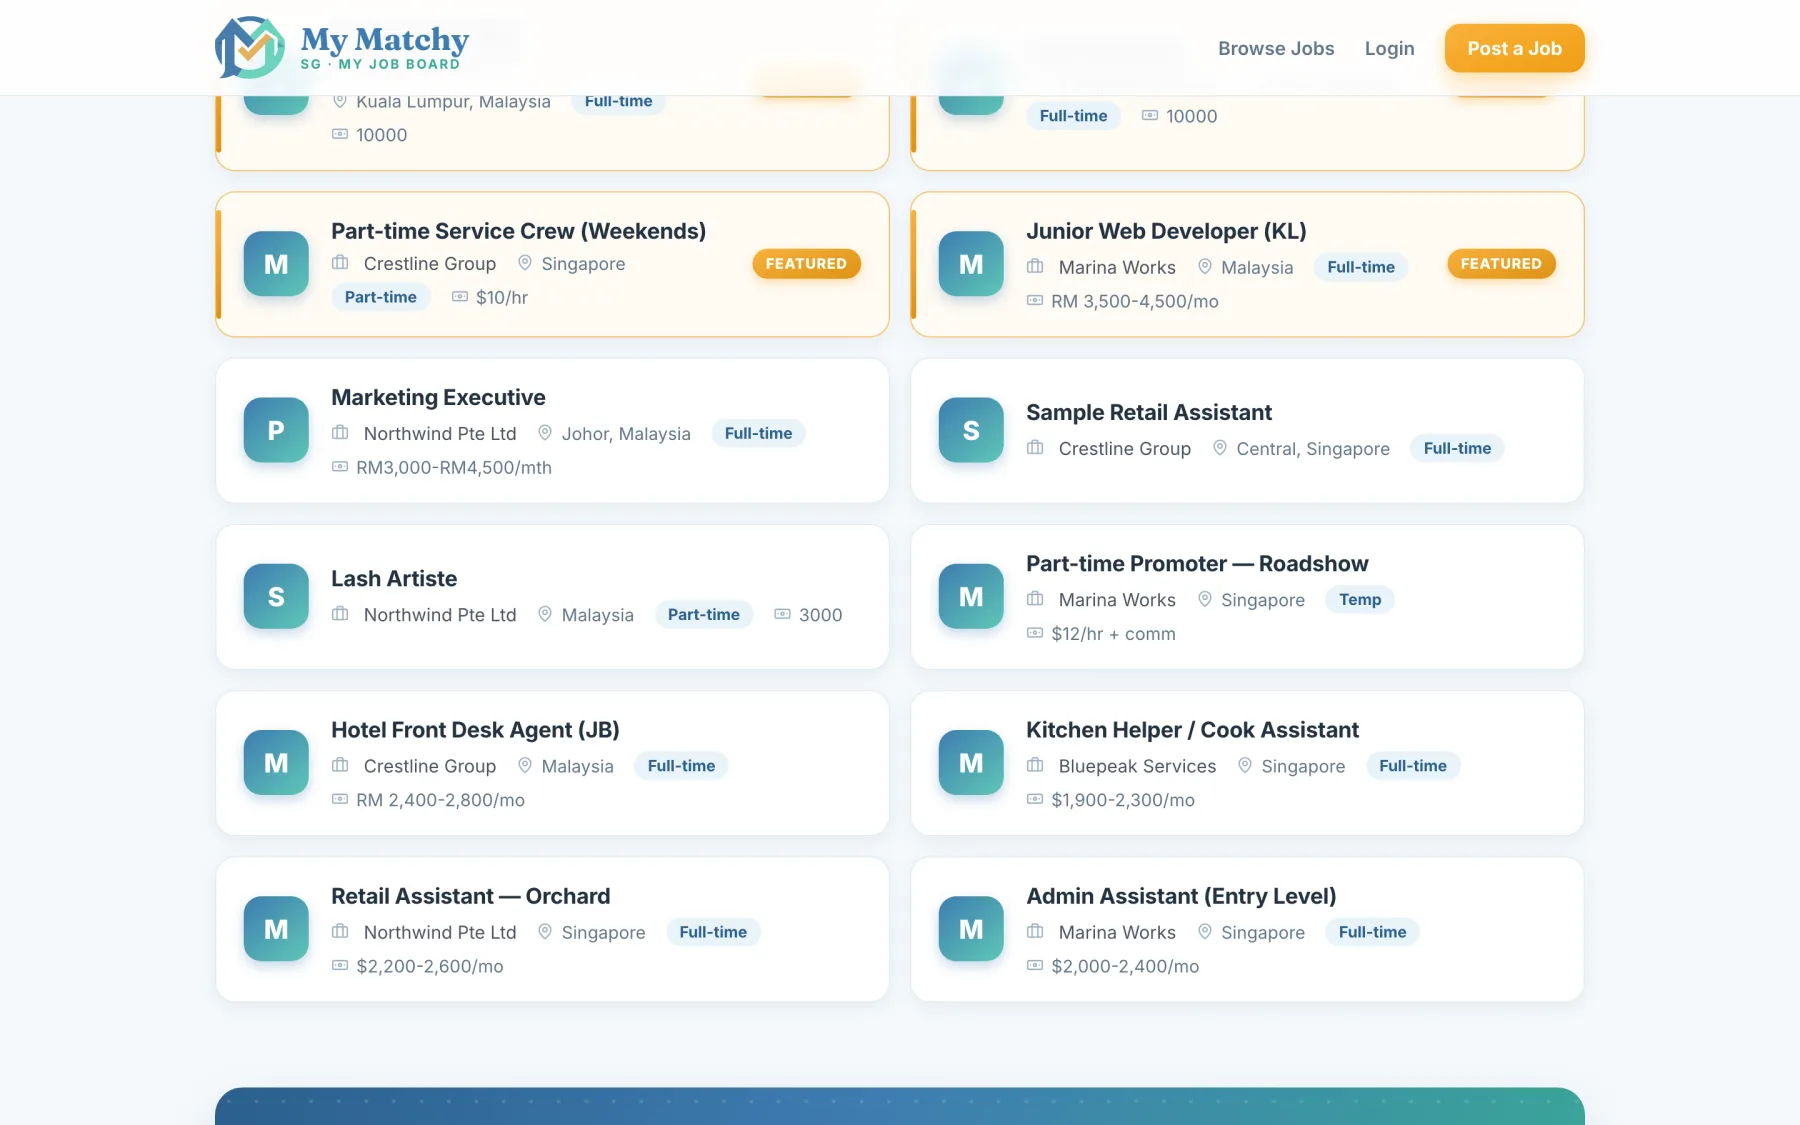This screenshot has height=1125, width=1800.
Task: Open the Admin Assistant (Entry Level) listing
Action: [1181, 896]
